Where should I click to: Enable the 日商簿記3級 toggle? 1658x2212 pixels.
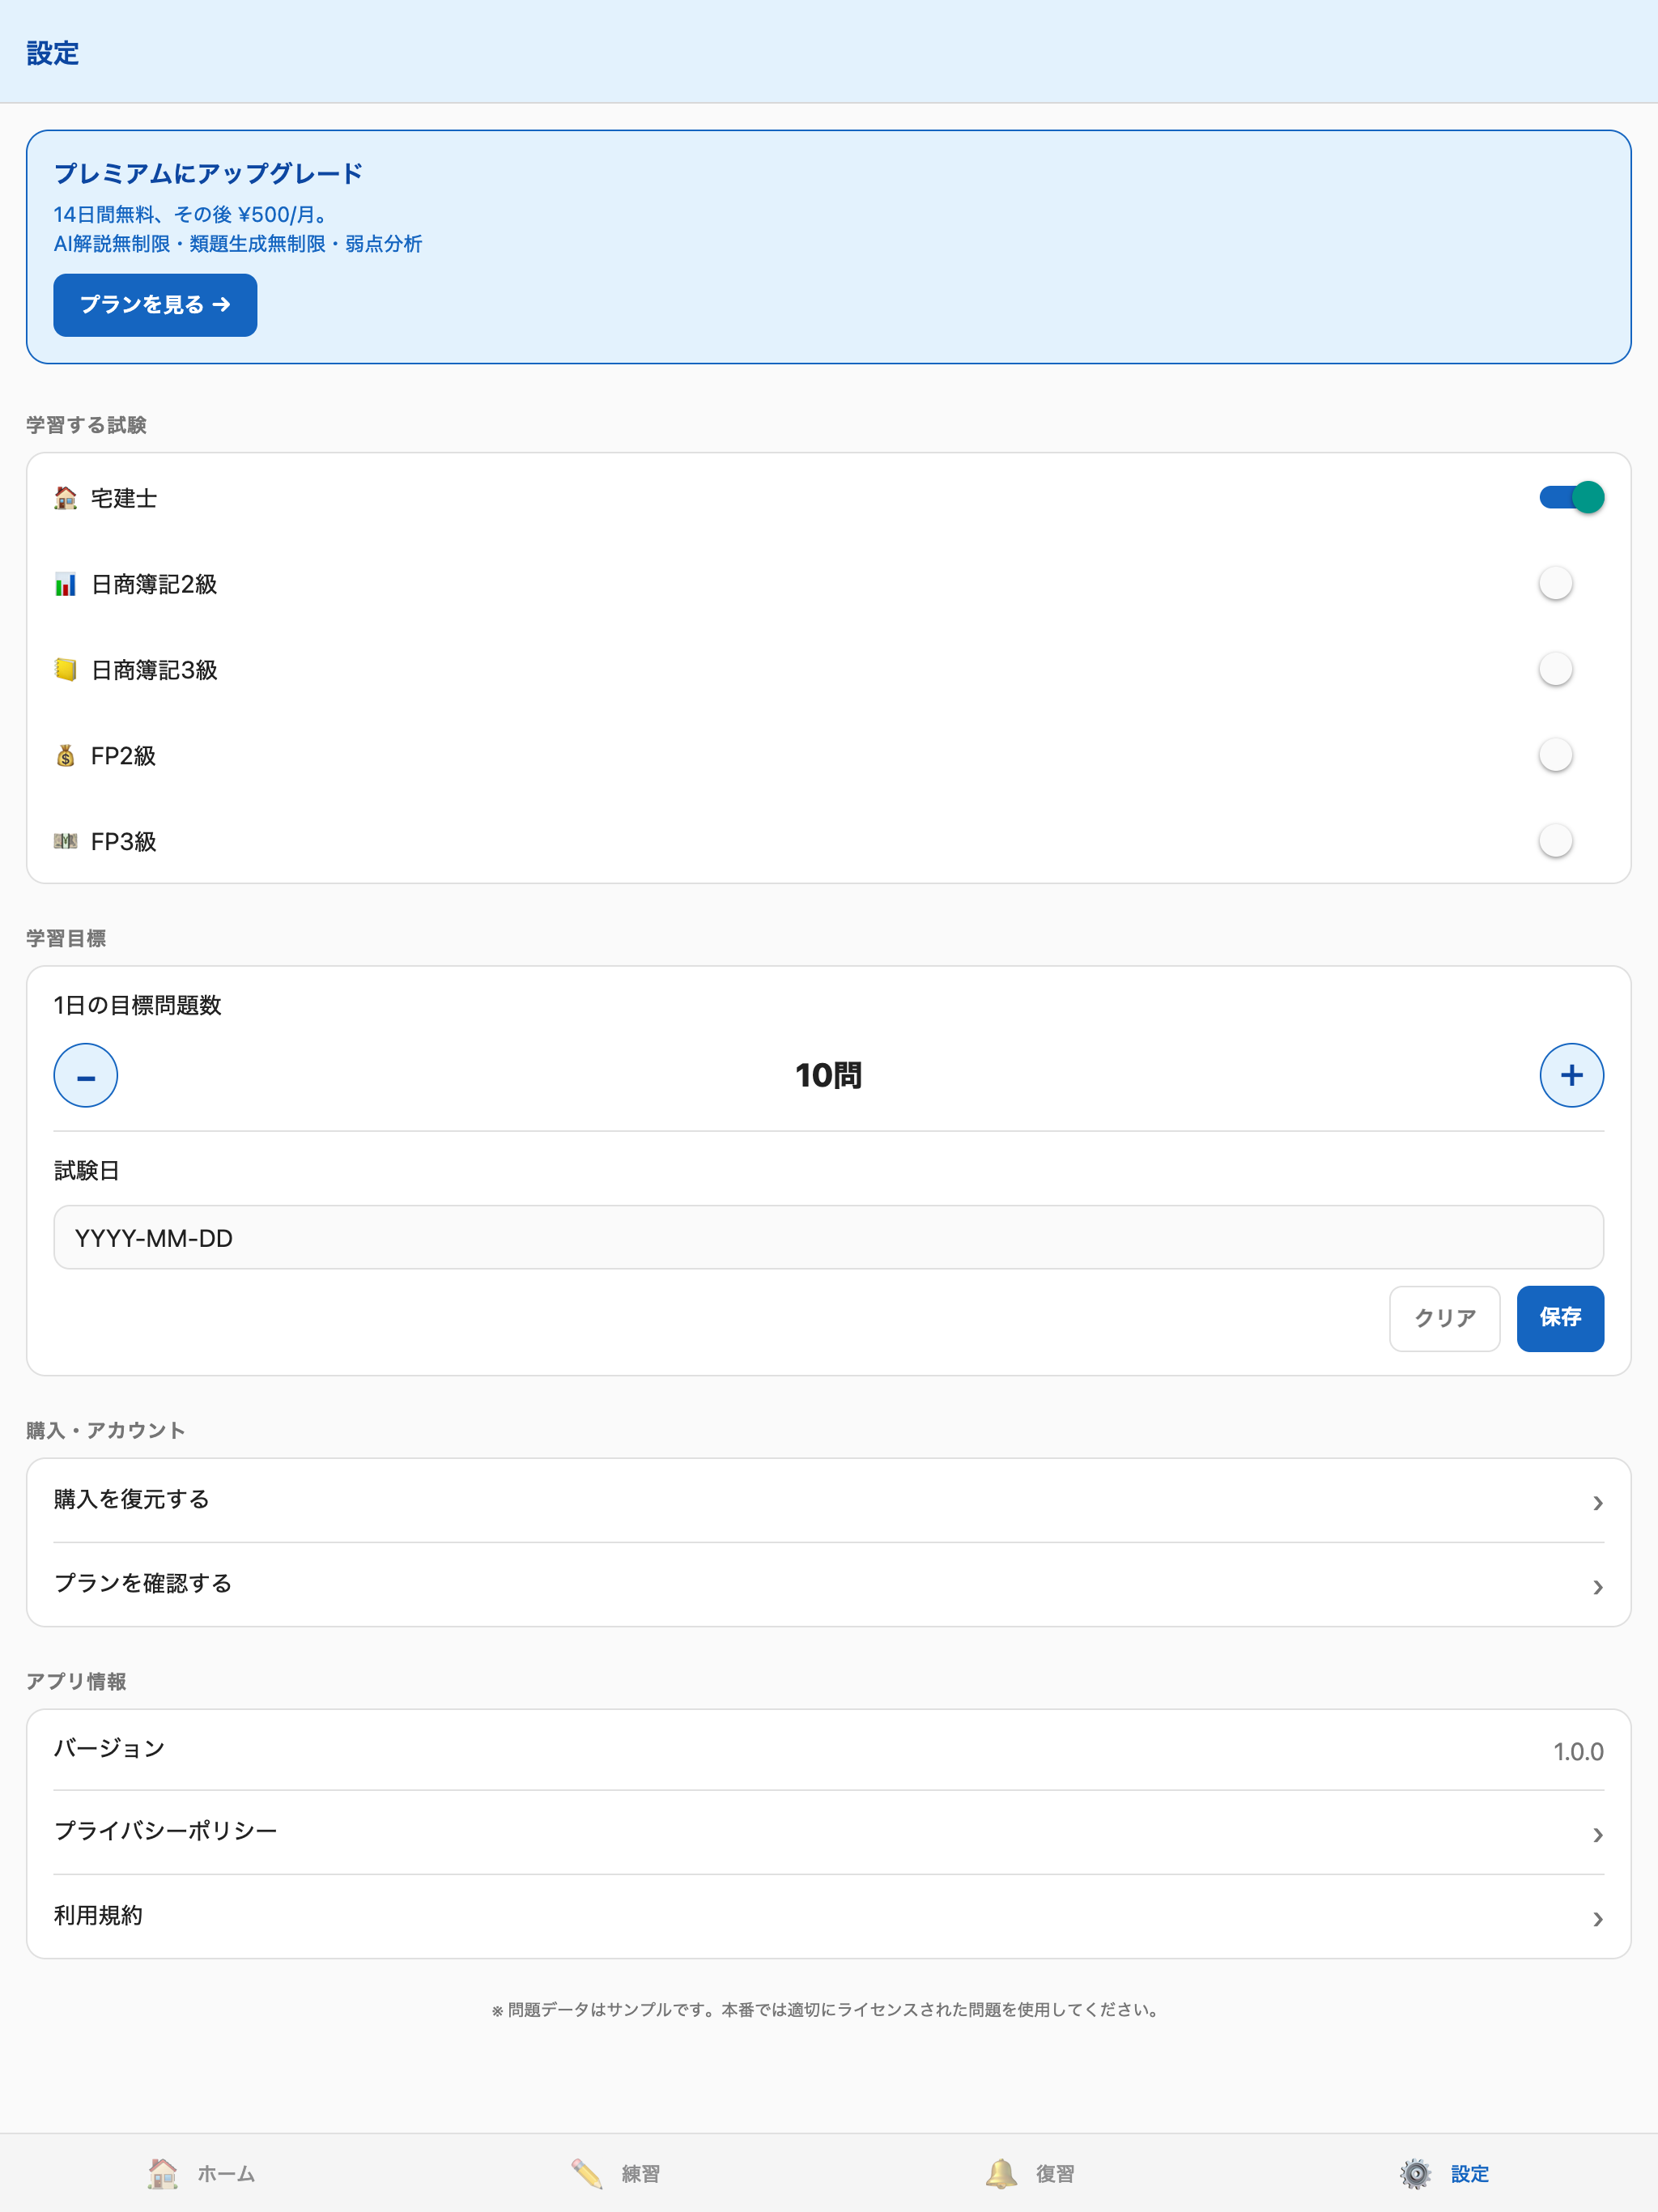[1571, 669]
